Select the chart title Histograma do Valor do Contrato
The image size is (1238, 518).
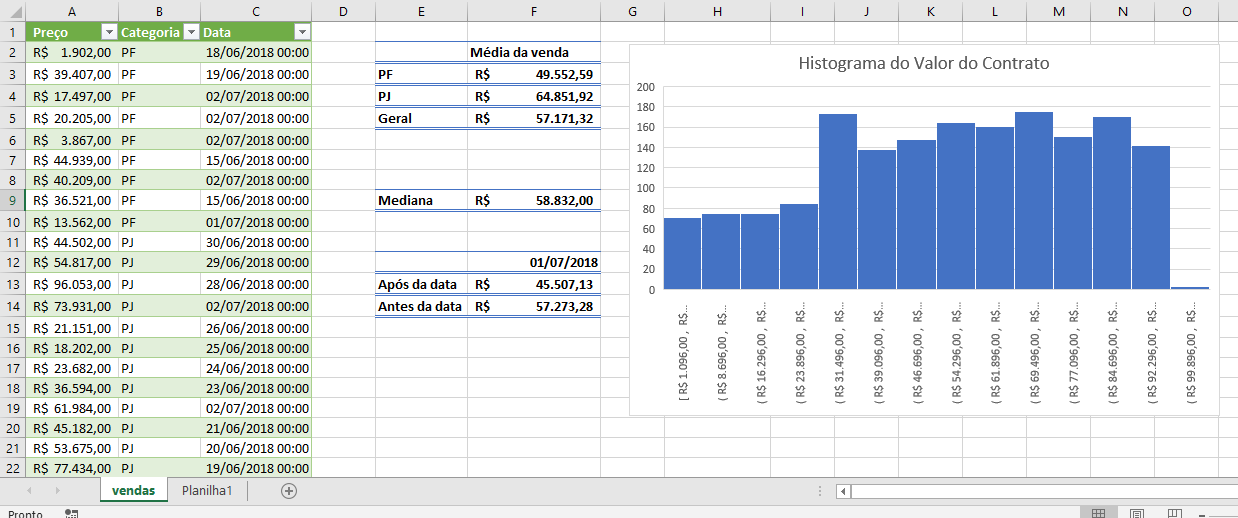(x=924, y=63)
